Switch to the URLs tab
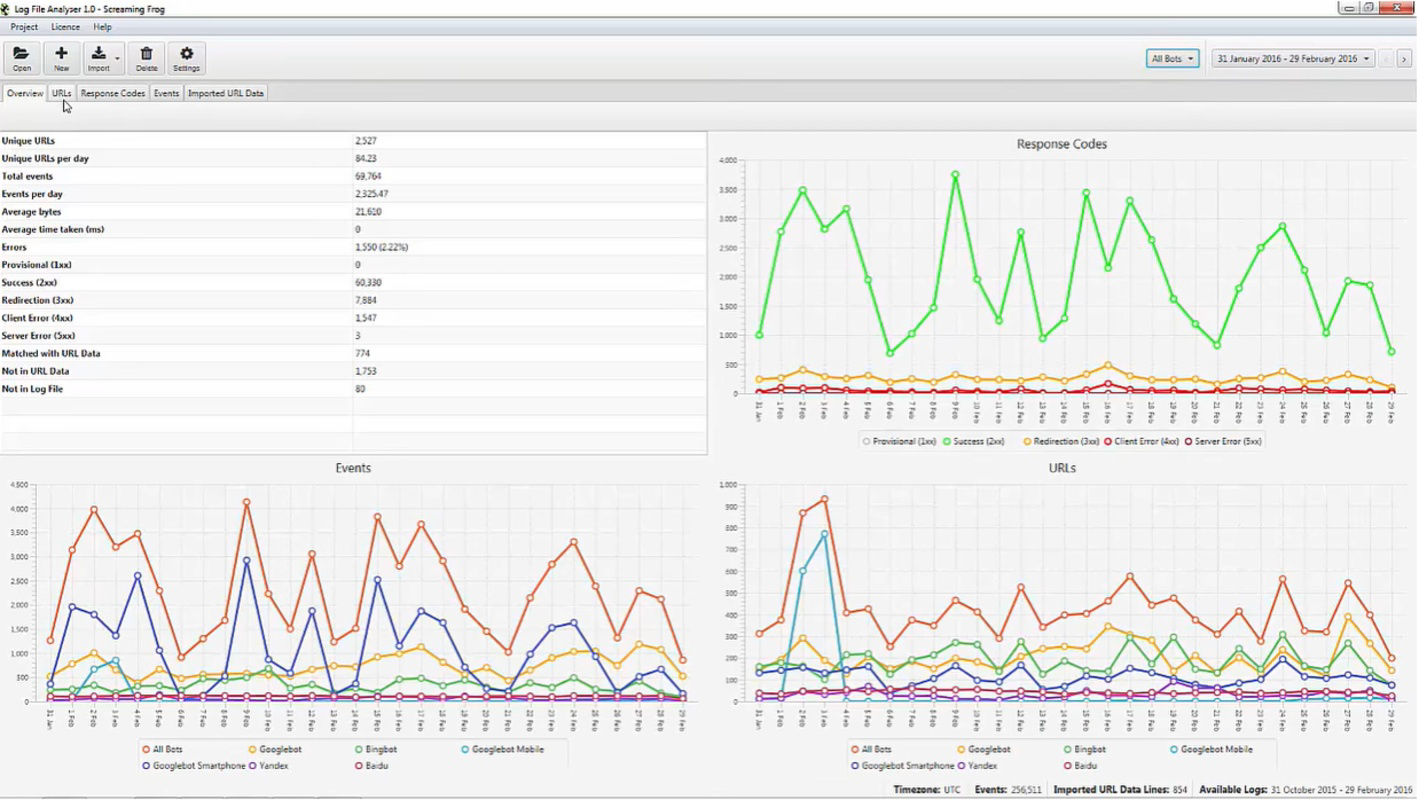 pyautogui.click(x=62, y=93)
